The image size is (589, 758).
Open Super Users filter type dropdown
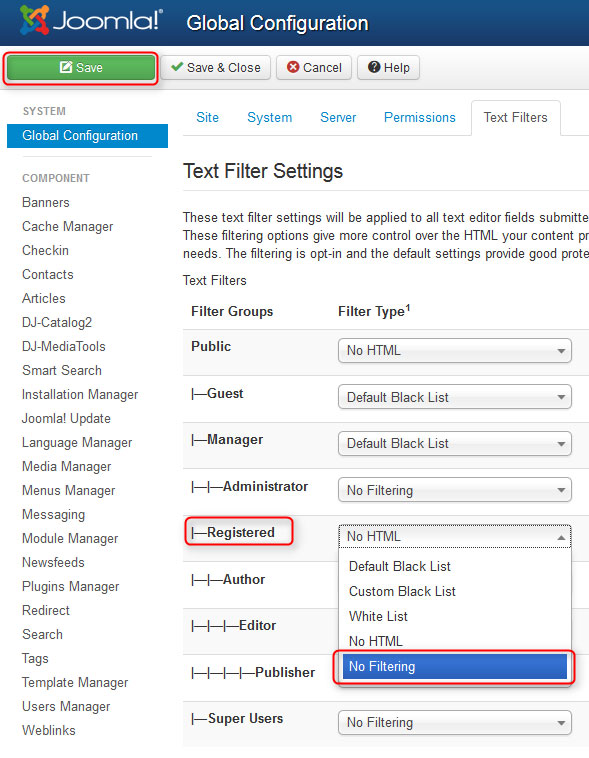tap(455, 722)
